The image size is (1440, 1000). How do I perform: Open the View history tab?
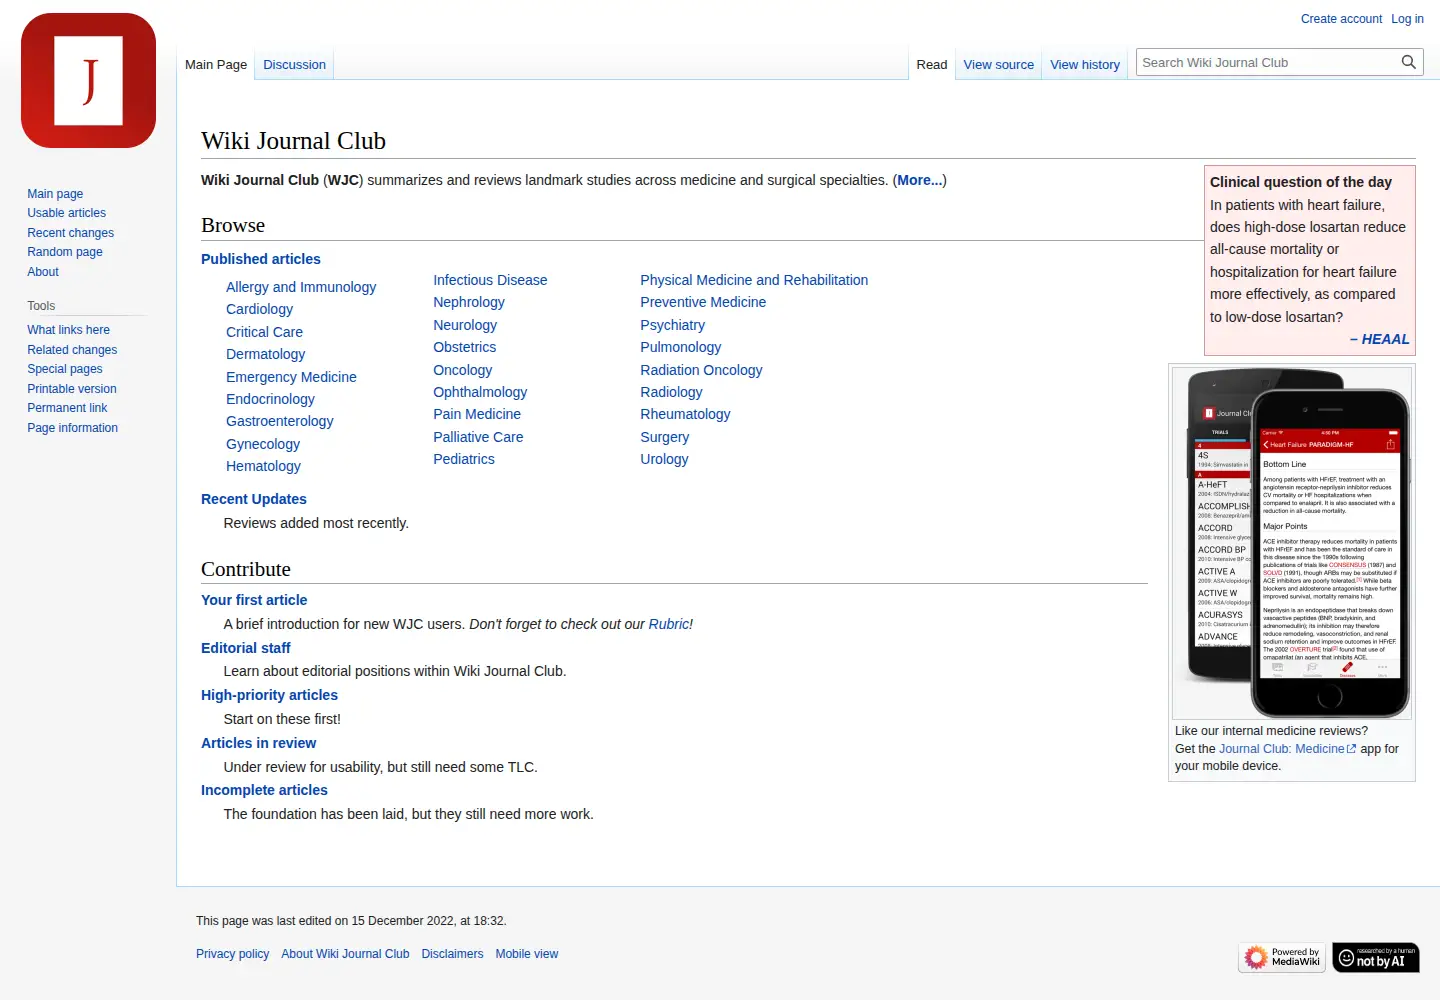(1084, 64)
